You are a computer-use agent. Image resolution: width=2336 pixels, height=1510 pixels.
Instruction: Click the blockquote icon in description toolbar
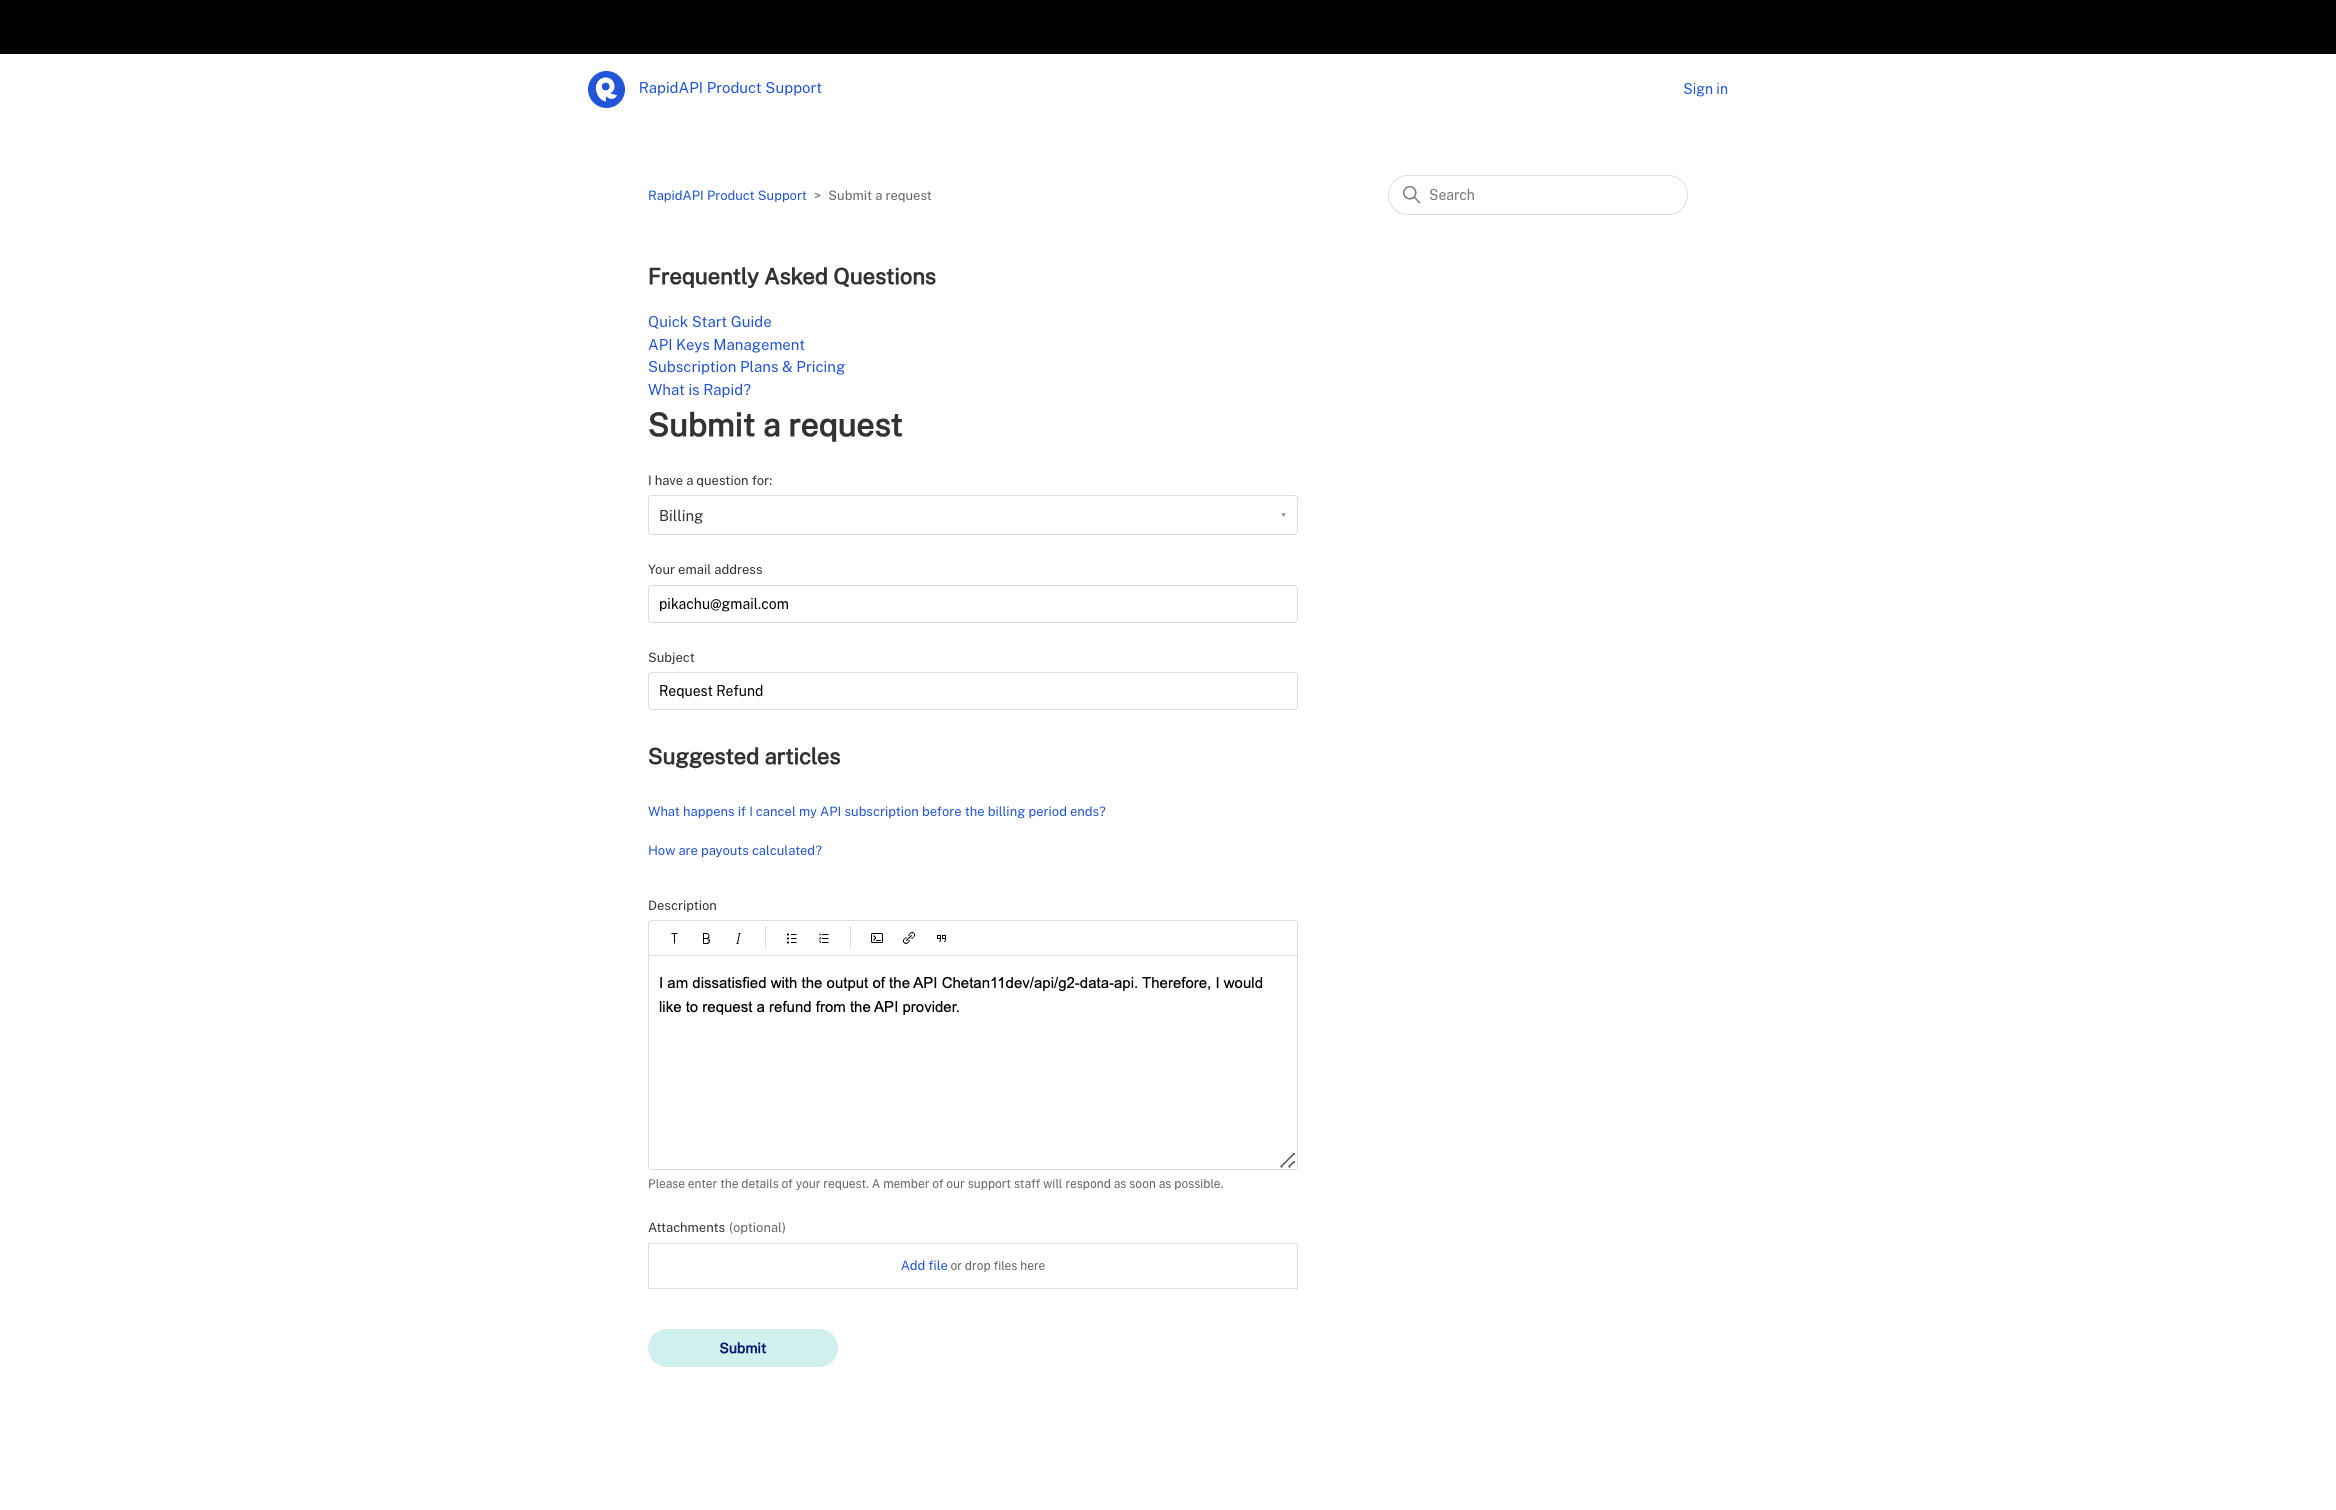pyautogui.click(x=943, y=936)
